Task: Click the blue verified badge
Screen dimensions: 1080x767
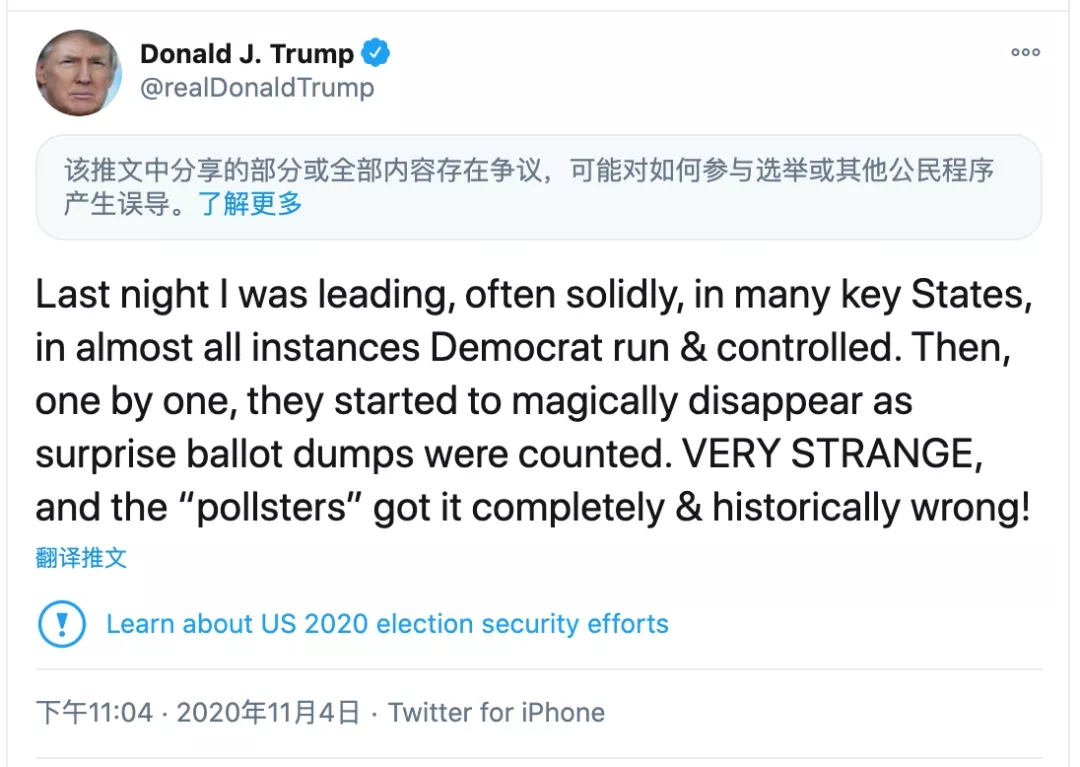Action: coord(376,53)
